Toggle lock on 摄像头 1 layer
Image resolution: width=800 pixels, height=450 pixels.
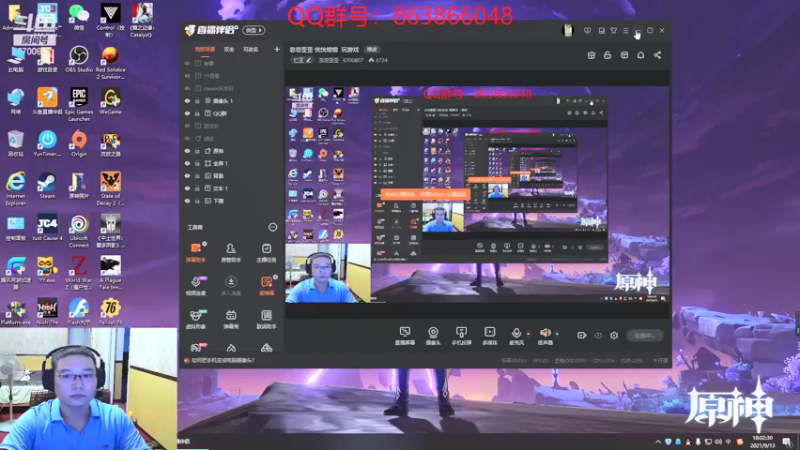coord(197,101)
